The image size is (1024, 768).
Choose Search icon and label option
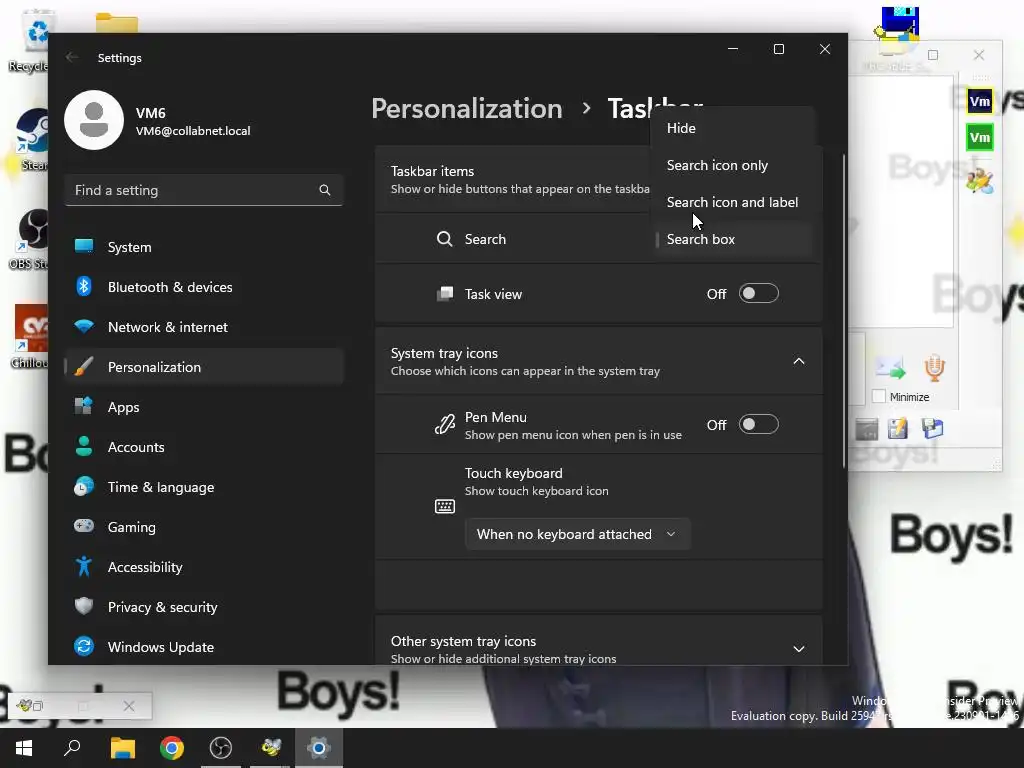733,202
